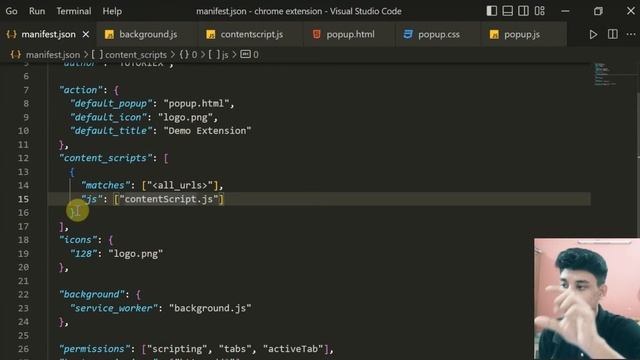Click the "service_worker" key
The width and height of the screenshot is (640, 360).
[x=114, y=308]
